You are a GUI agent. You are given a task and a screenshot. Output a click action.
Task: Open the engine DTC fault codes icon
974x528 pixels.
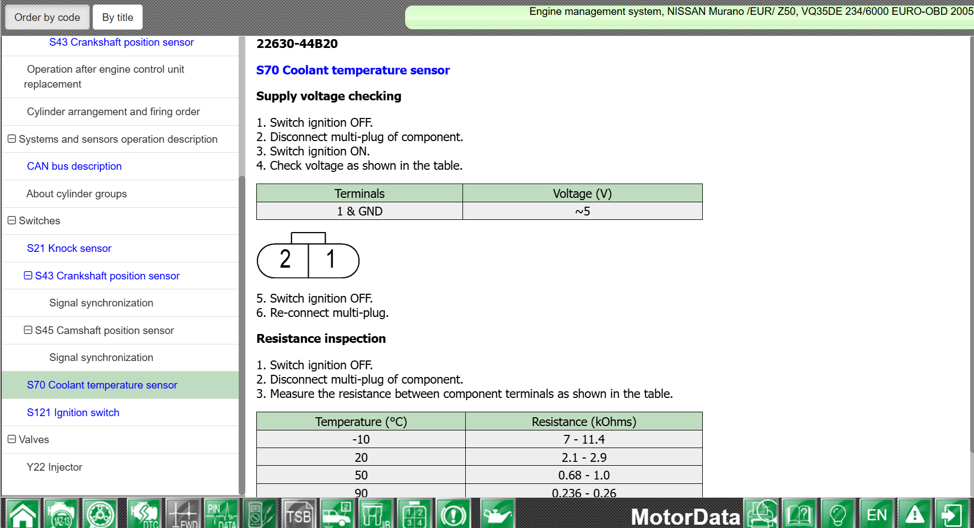point(144,514)
